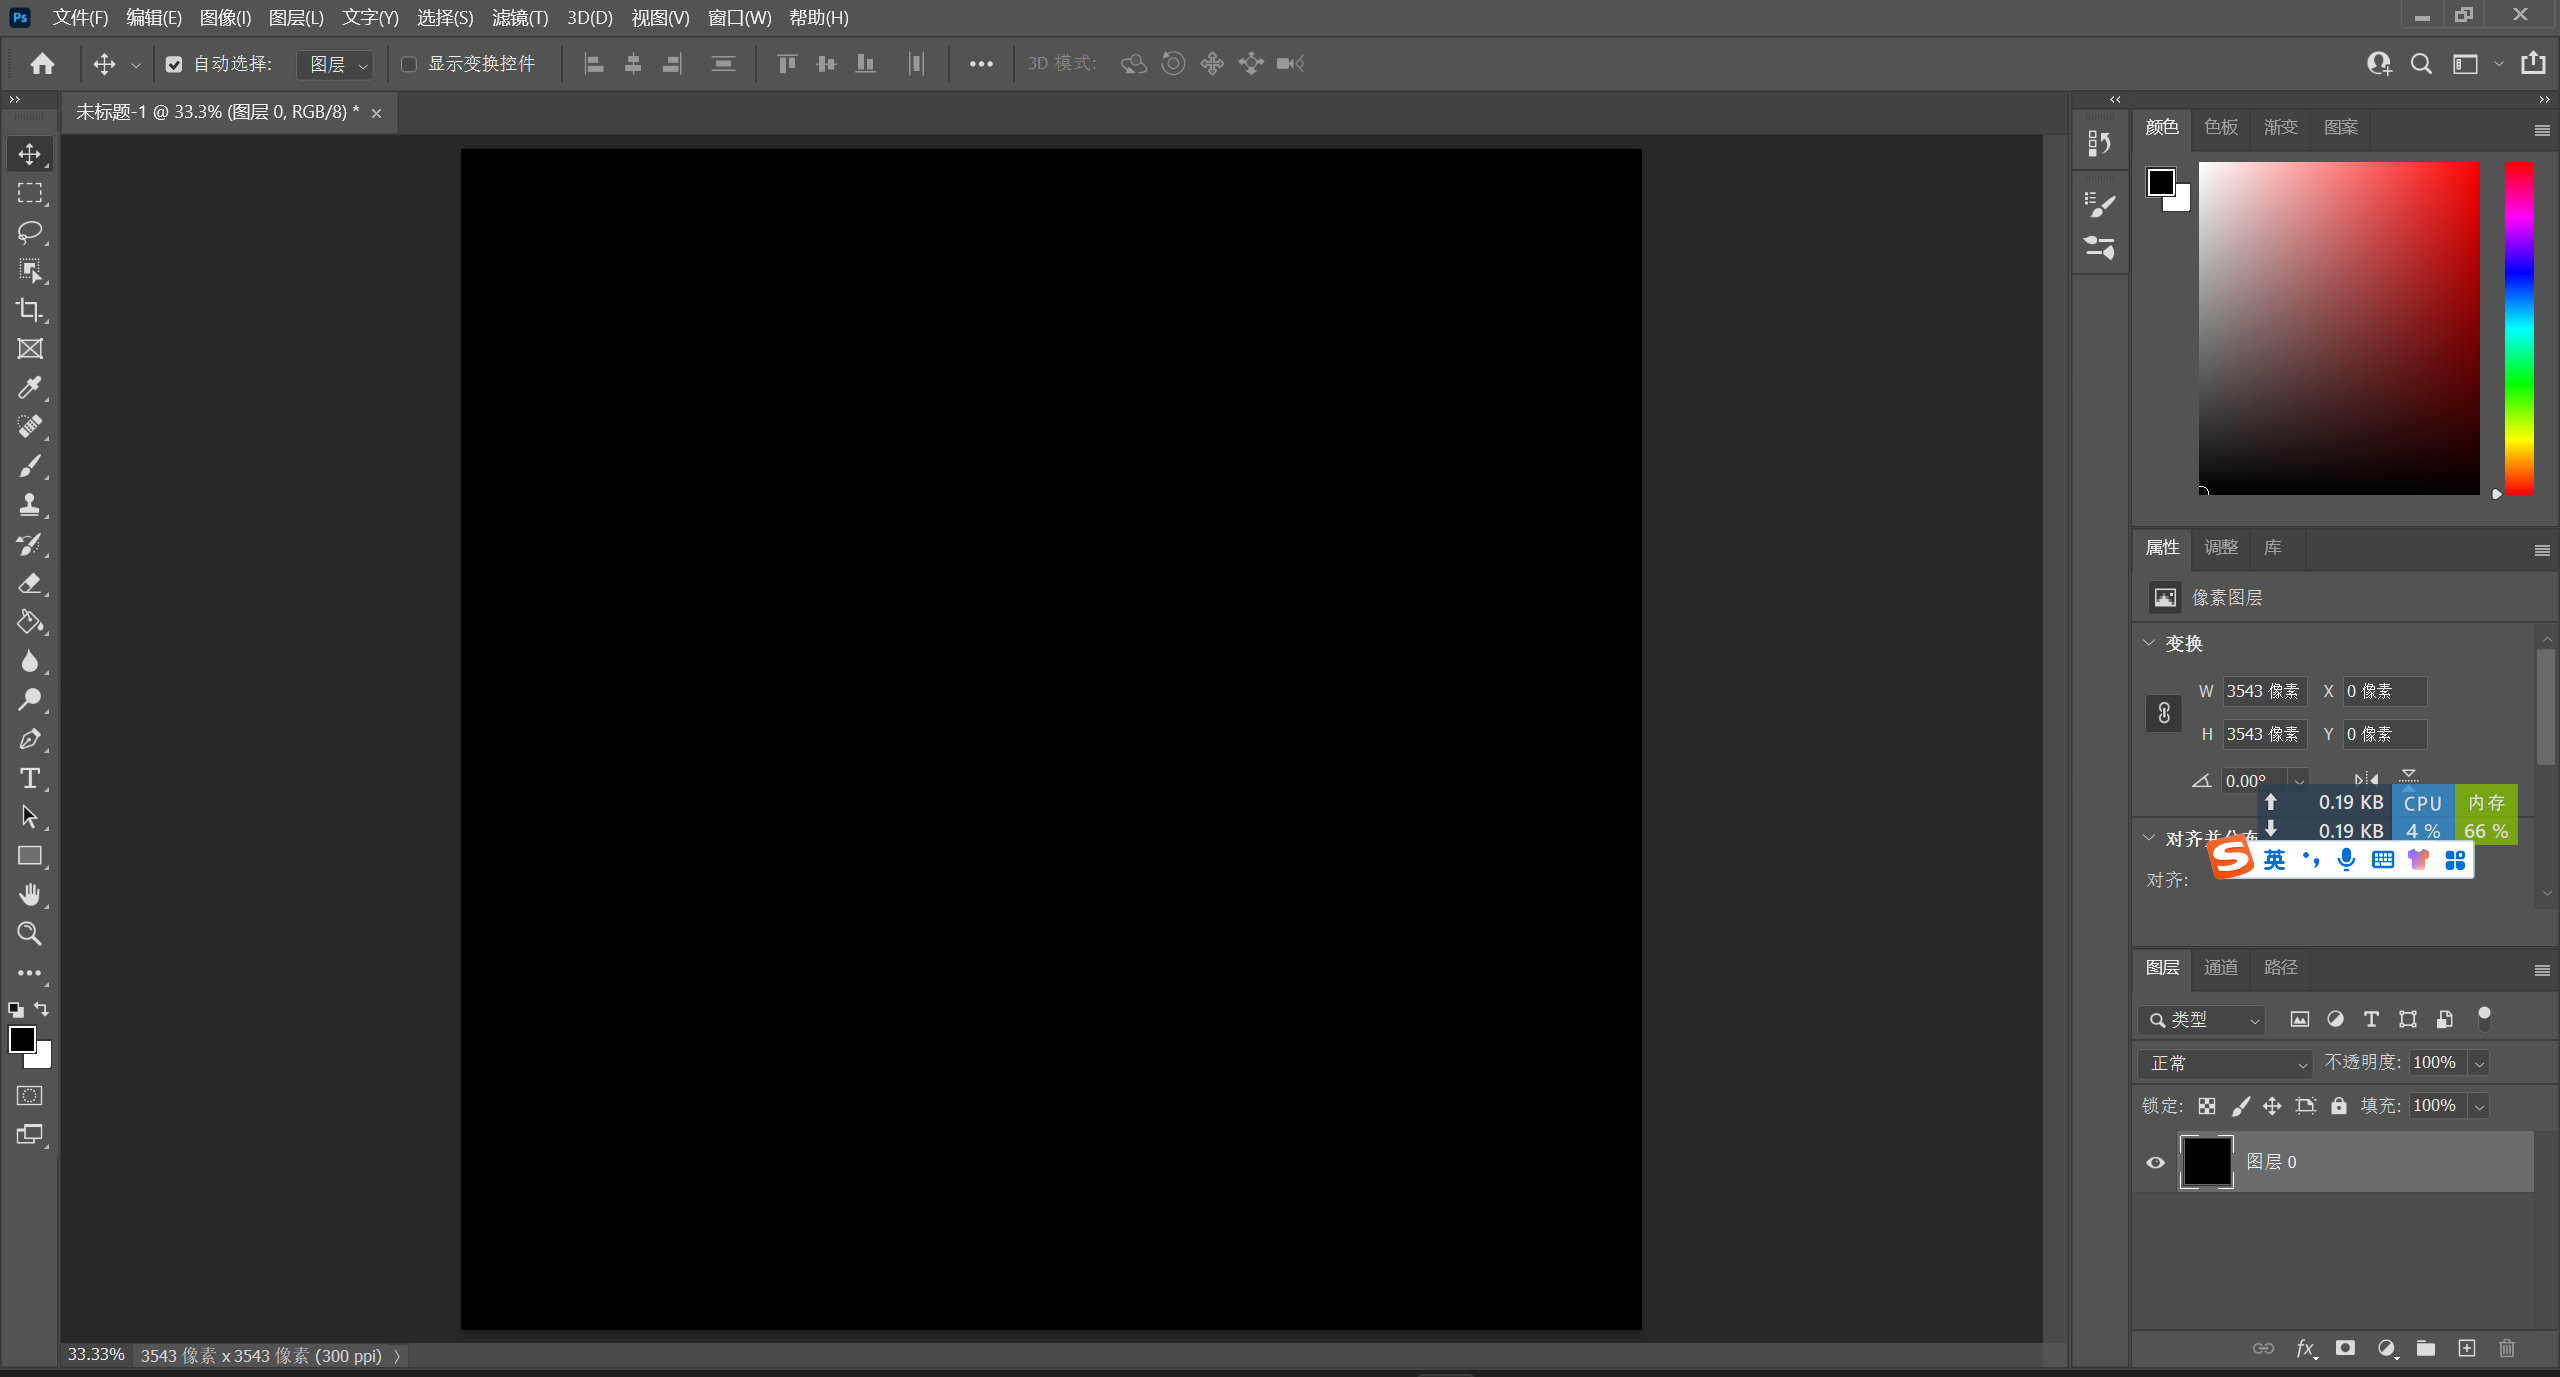Screen dimensions: 2560x1377
Task: Activate the Eraser tool
Action: pos(29,583)
